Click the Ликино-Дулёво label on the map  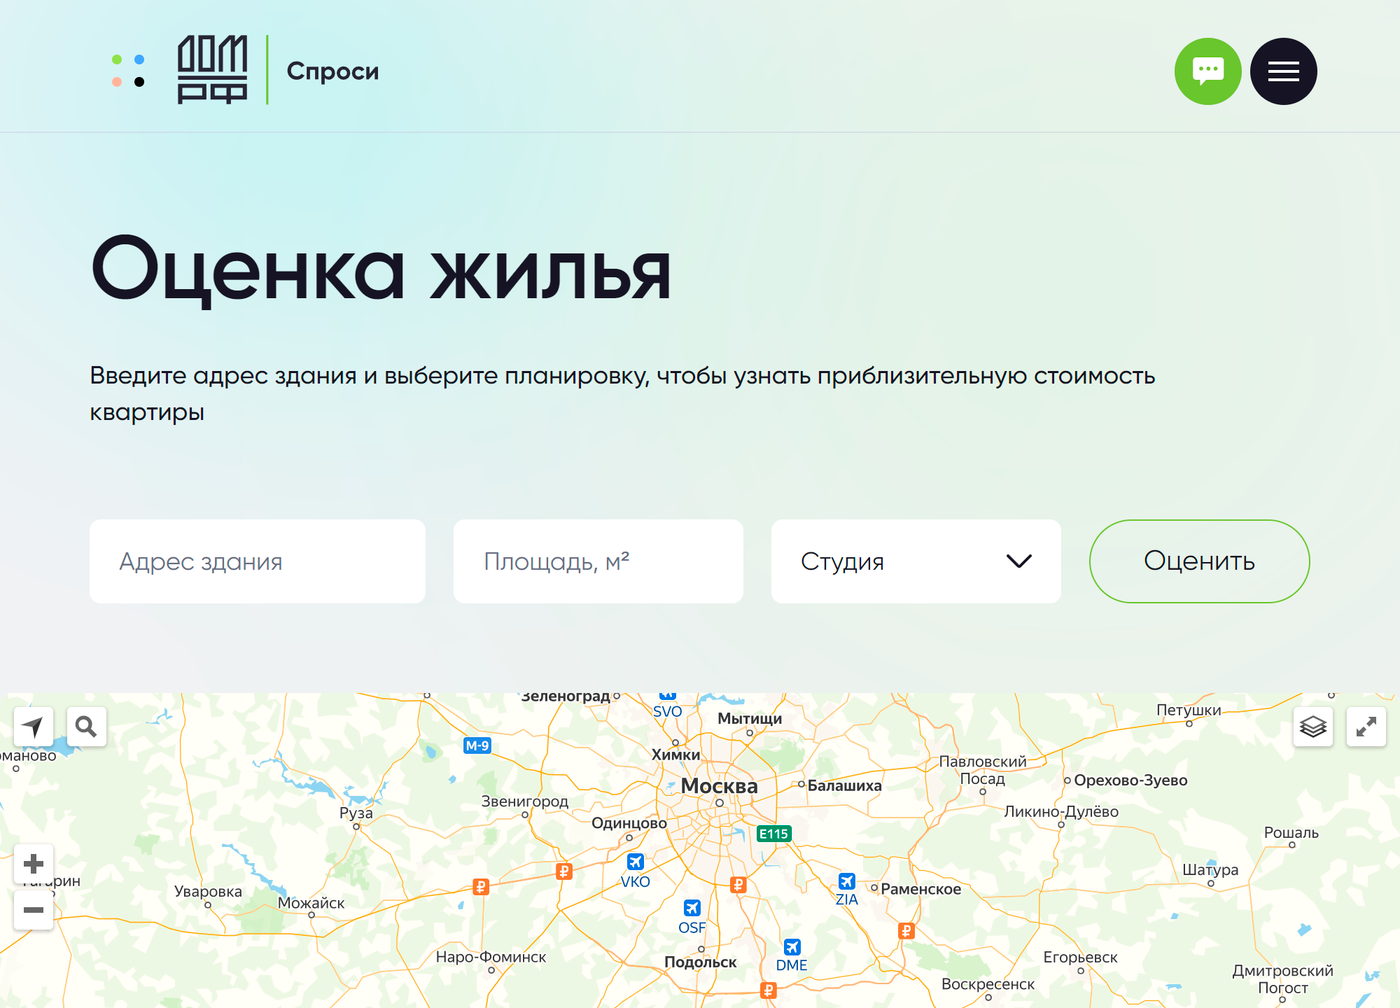(1061, 812)
